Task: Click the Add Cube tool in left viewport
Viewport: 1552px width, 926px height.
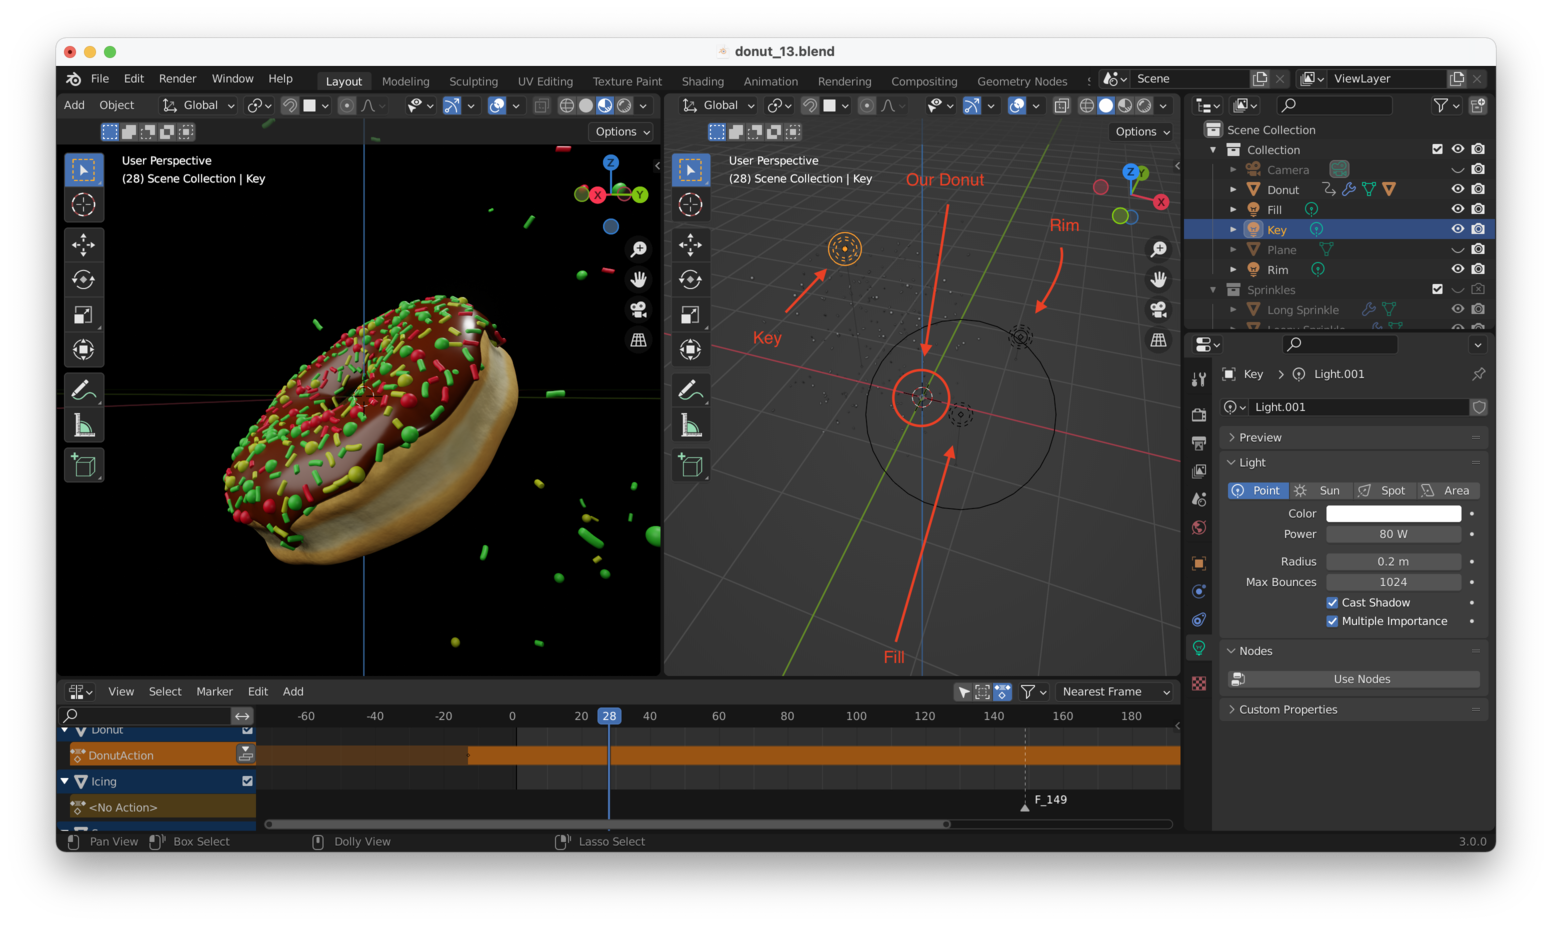Action: (84, 466)
